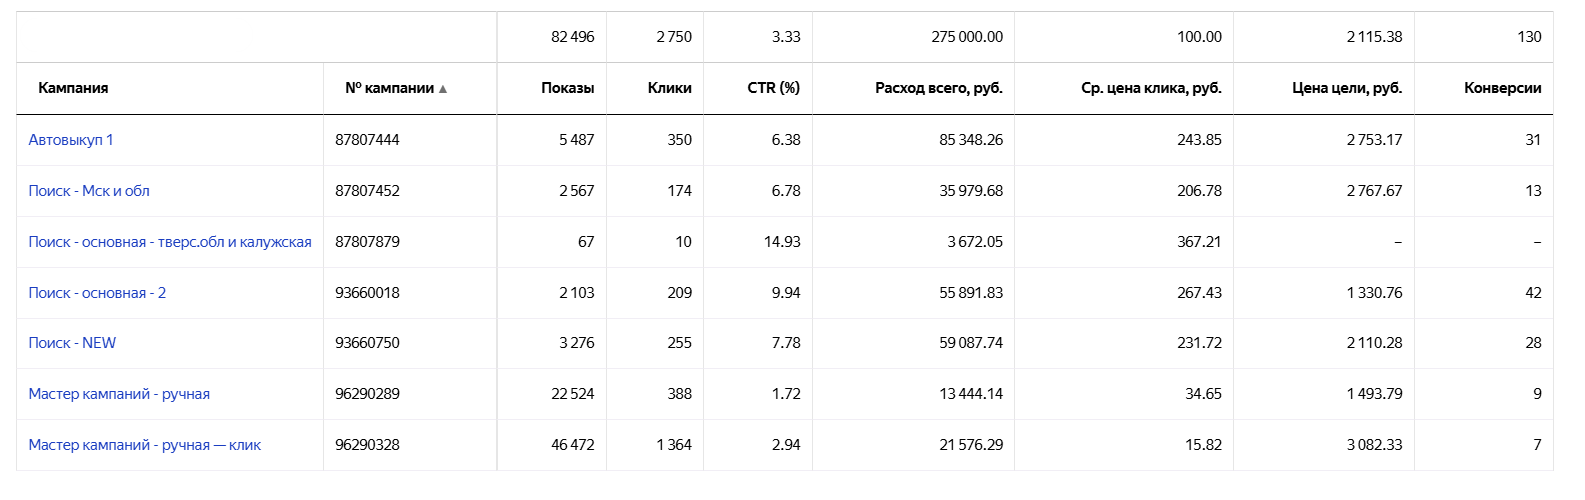
Task: Sort by the № кампании column header
Action: (x=389, y=88)
